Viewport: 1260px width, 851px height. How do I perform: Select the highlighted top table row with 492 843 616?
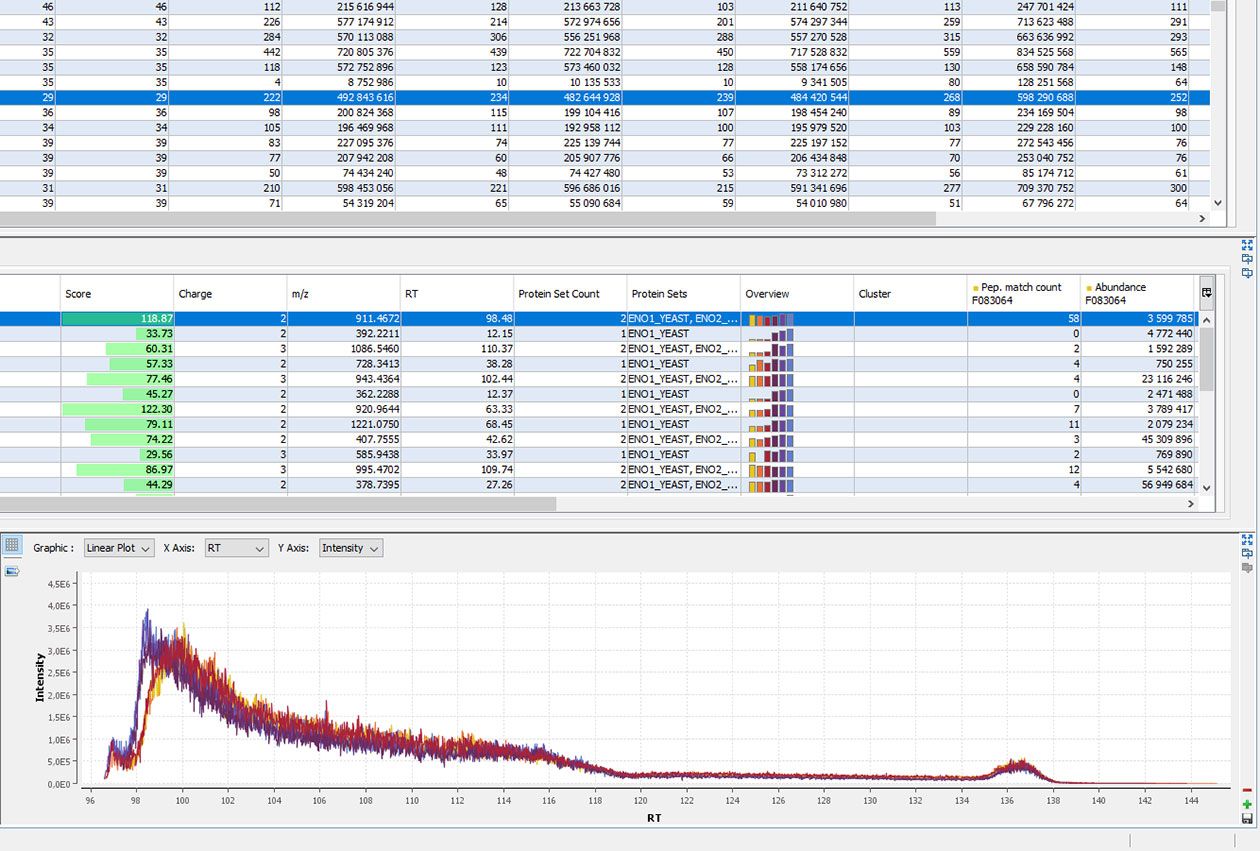pos(605,97)
